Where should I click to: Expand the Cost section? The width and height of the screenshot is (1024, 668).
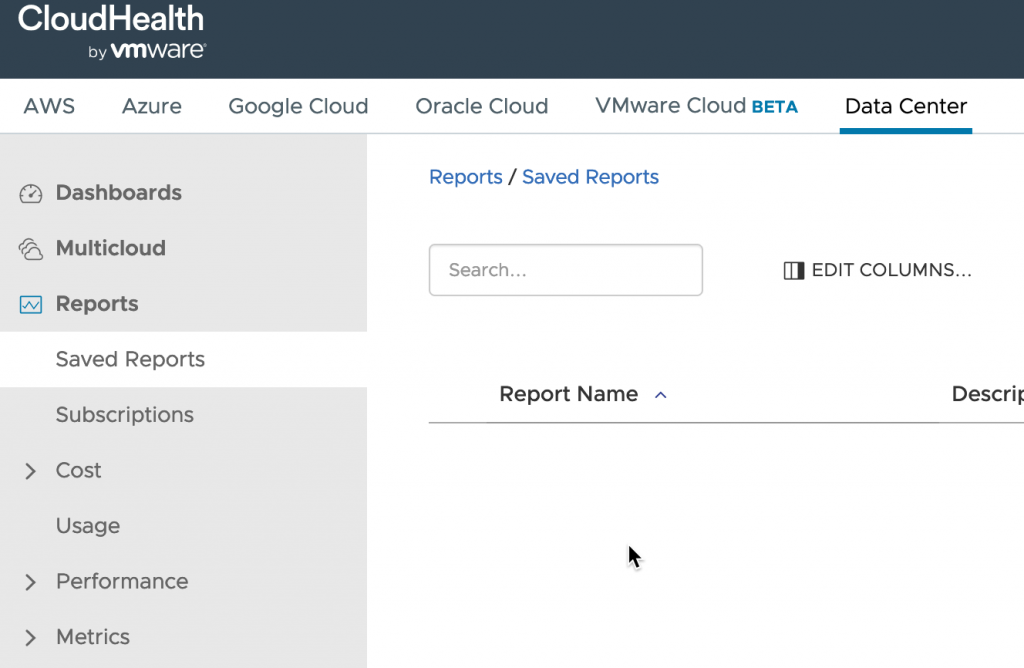coord(30,471)
